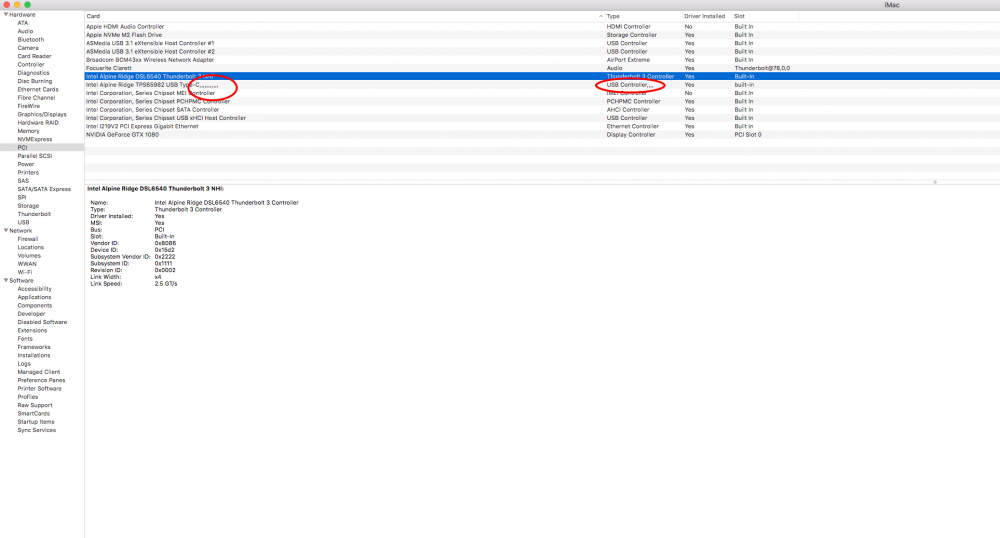Select Broadcom BCM43xx Wireless Network Adapter row
This screenshot has height=538, width=1000.
pos(542,60)
